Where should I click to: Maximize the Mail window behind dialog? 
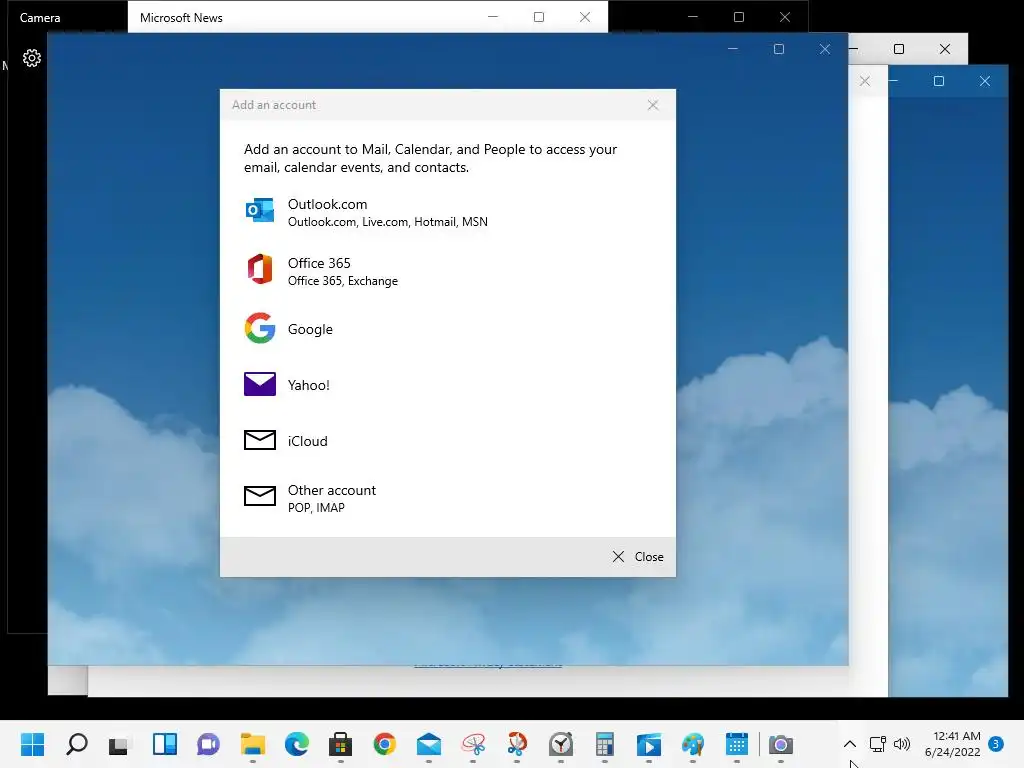(x=778, y=49)
